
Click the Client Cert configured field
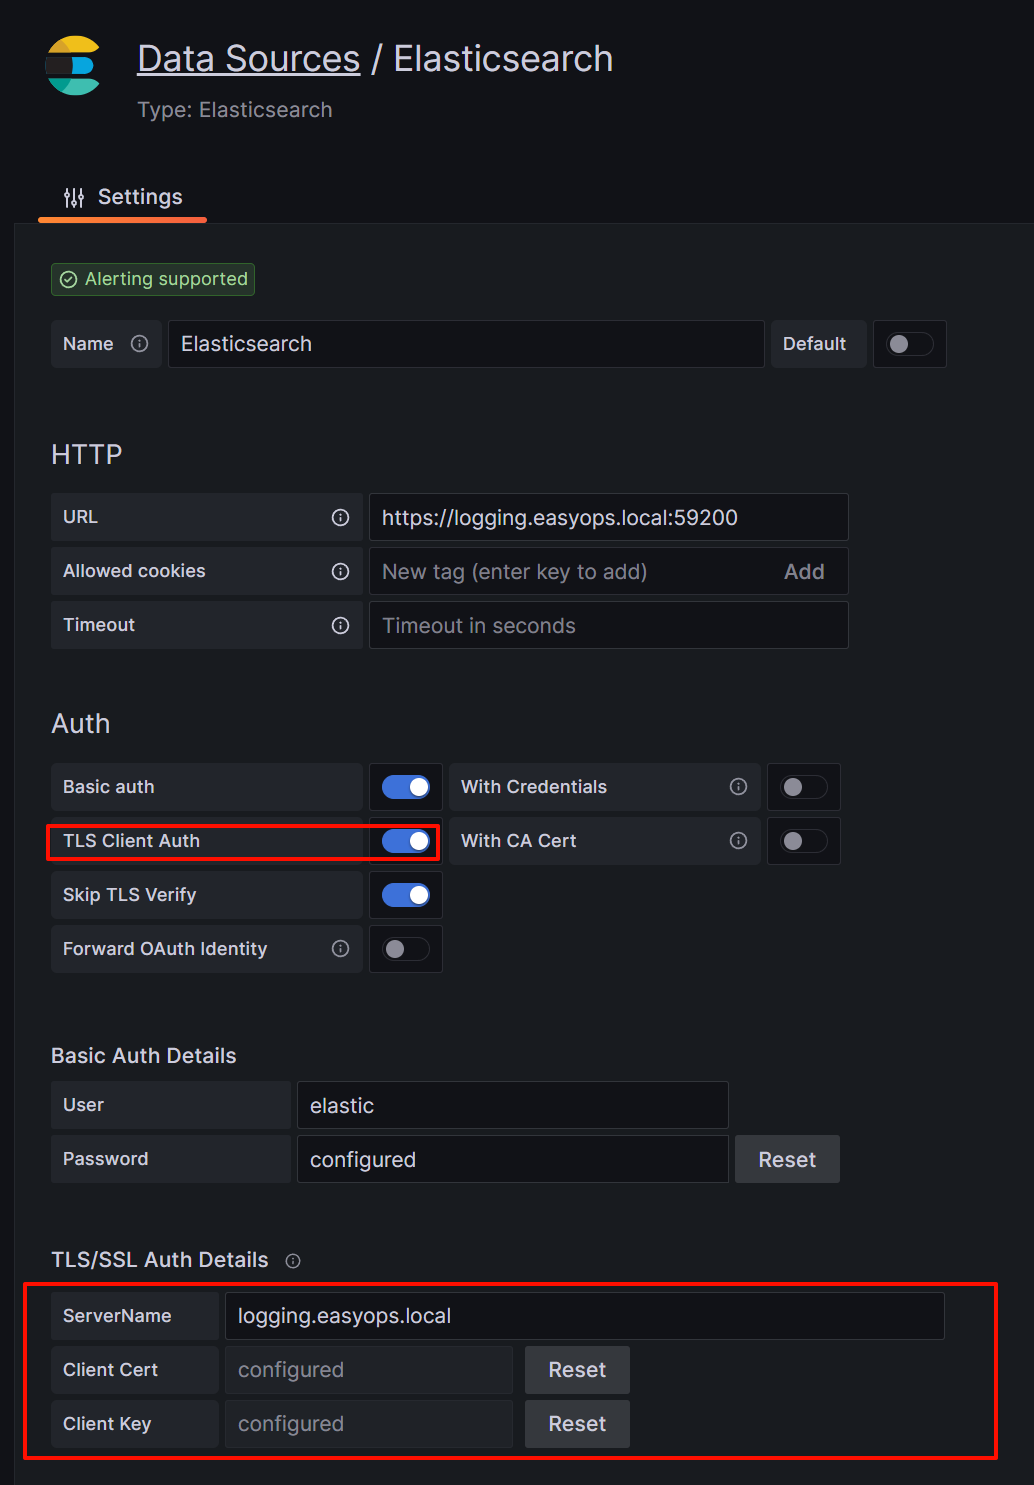click(x=368, y=1370)
